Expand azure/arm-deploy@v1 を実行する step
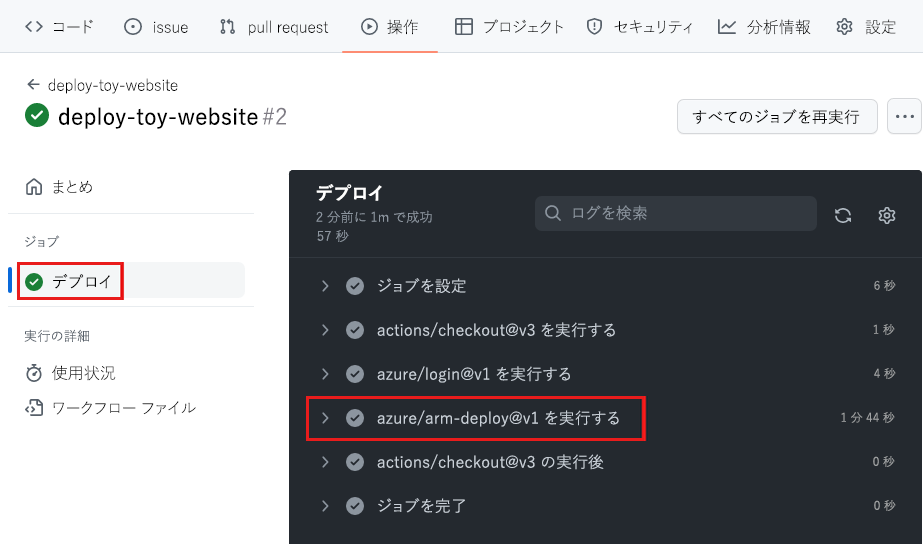Viewport: 923px width, 544px height. tap(325, 417)
